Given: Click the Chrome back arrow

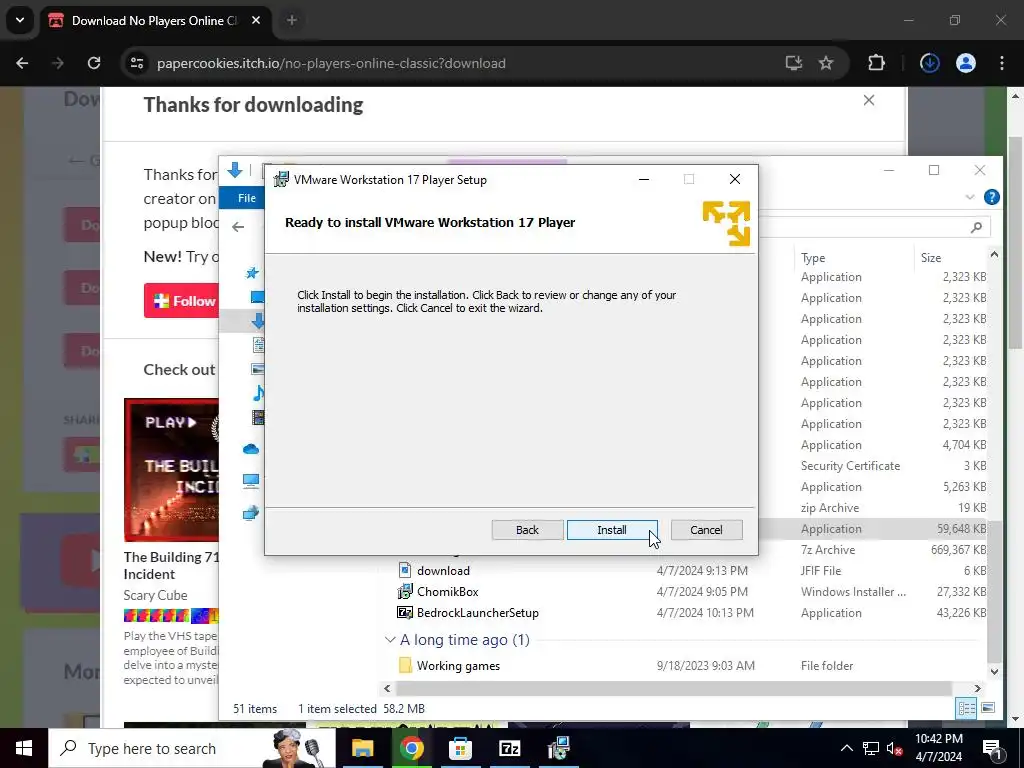Looking at the screenshot, I should (22, 63).
